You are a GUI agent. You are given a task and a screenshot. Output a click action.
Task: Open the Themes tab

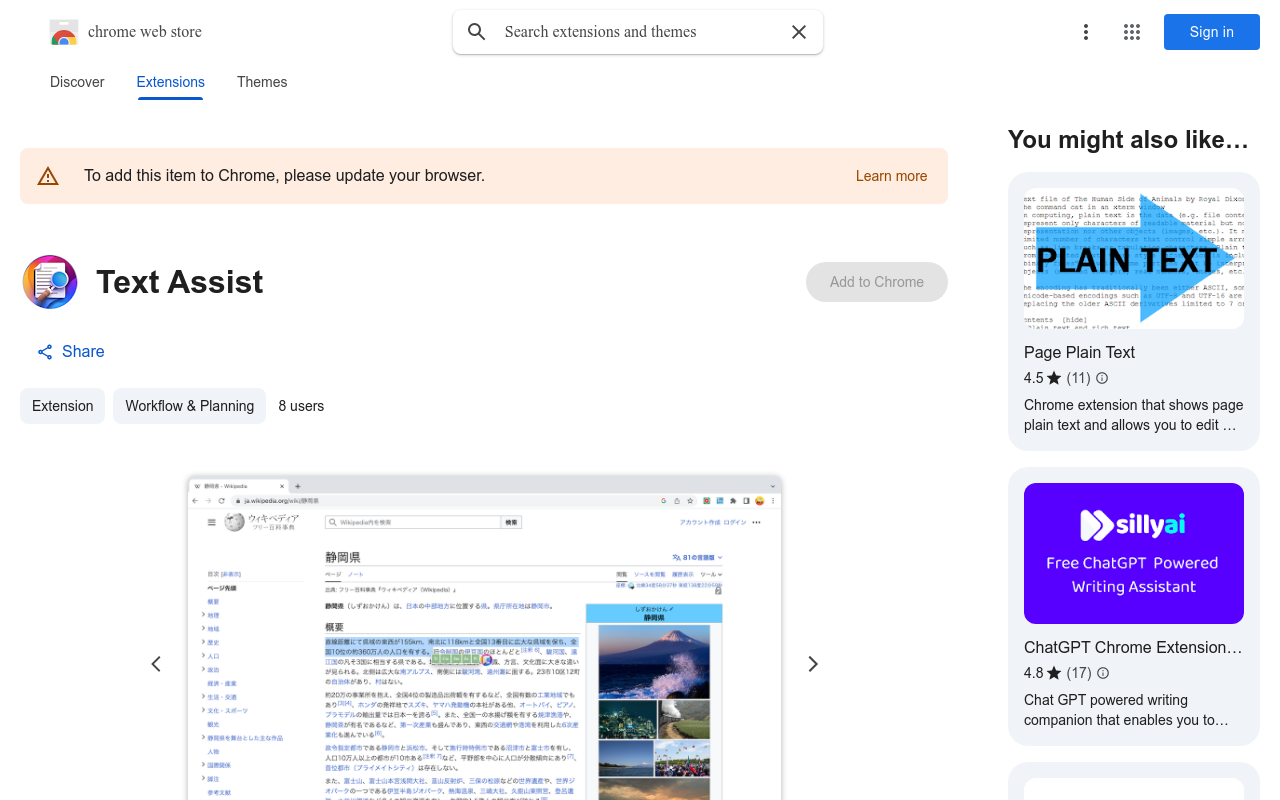point(262,82)
